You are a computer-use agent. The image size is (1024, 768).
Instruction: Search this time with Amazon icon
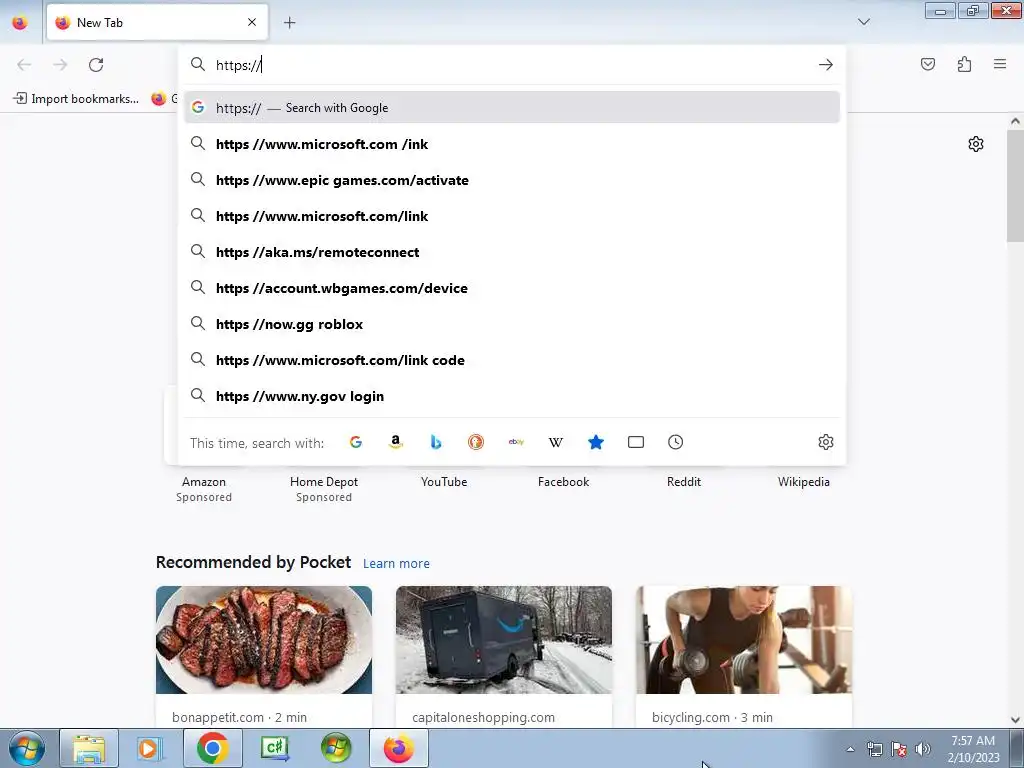pyautogui.click(x=396, y=442)
